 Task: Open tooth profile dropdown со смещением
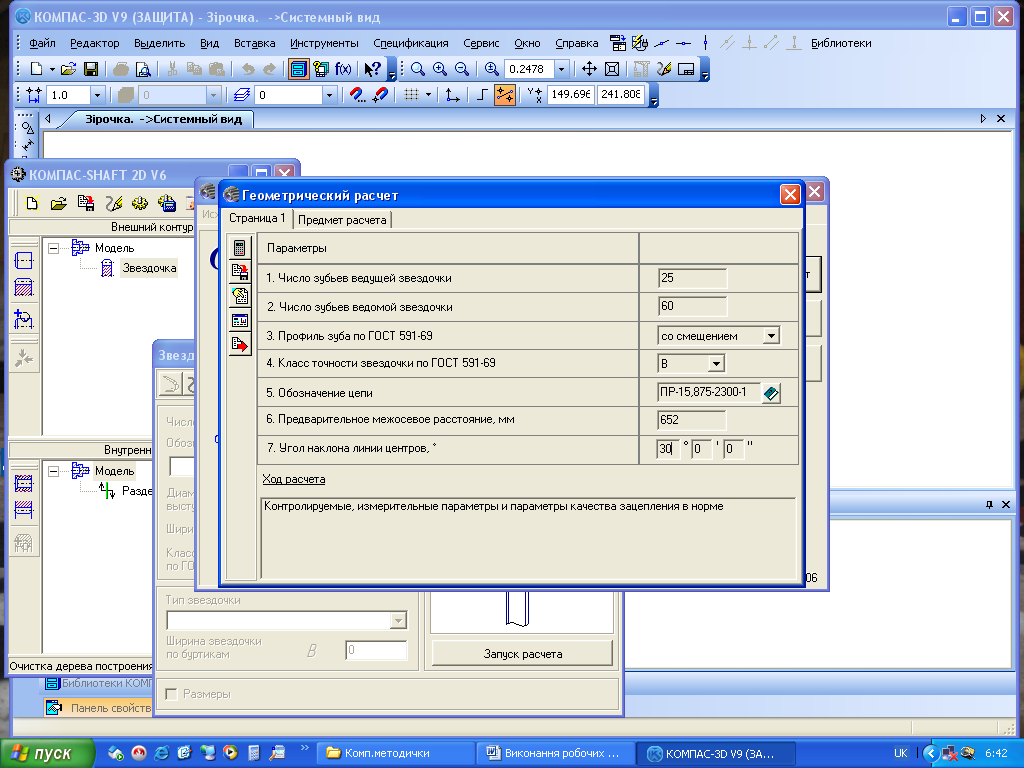click(x=771, y=336)
